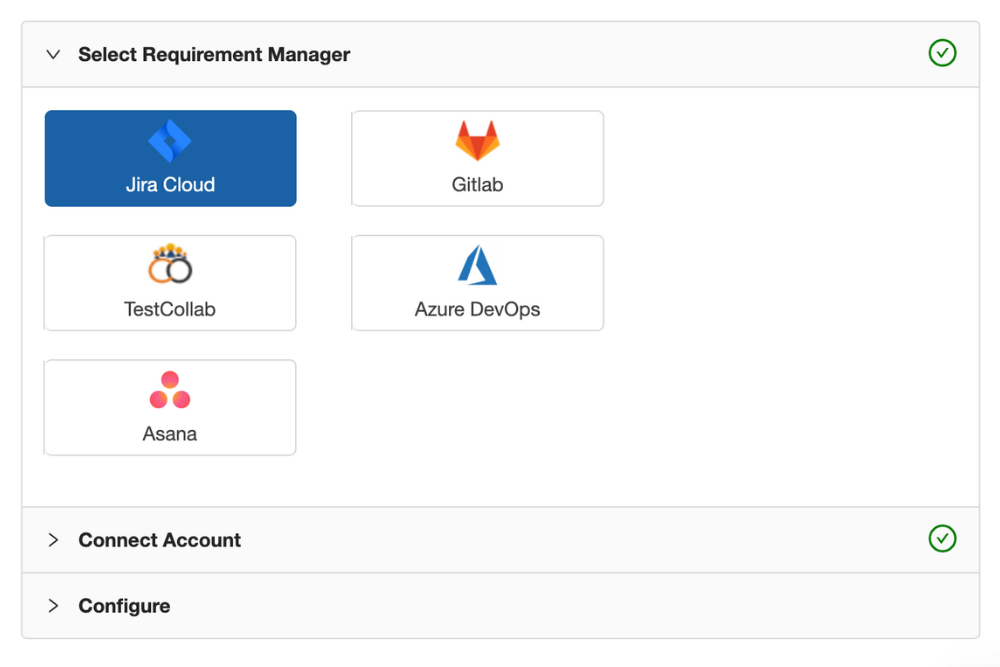Select Gitlab as the requirement manager
This screenshot has height=667, width=1000.
477,158
